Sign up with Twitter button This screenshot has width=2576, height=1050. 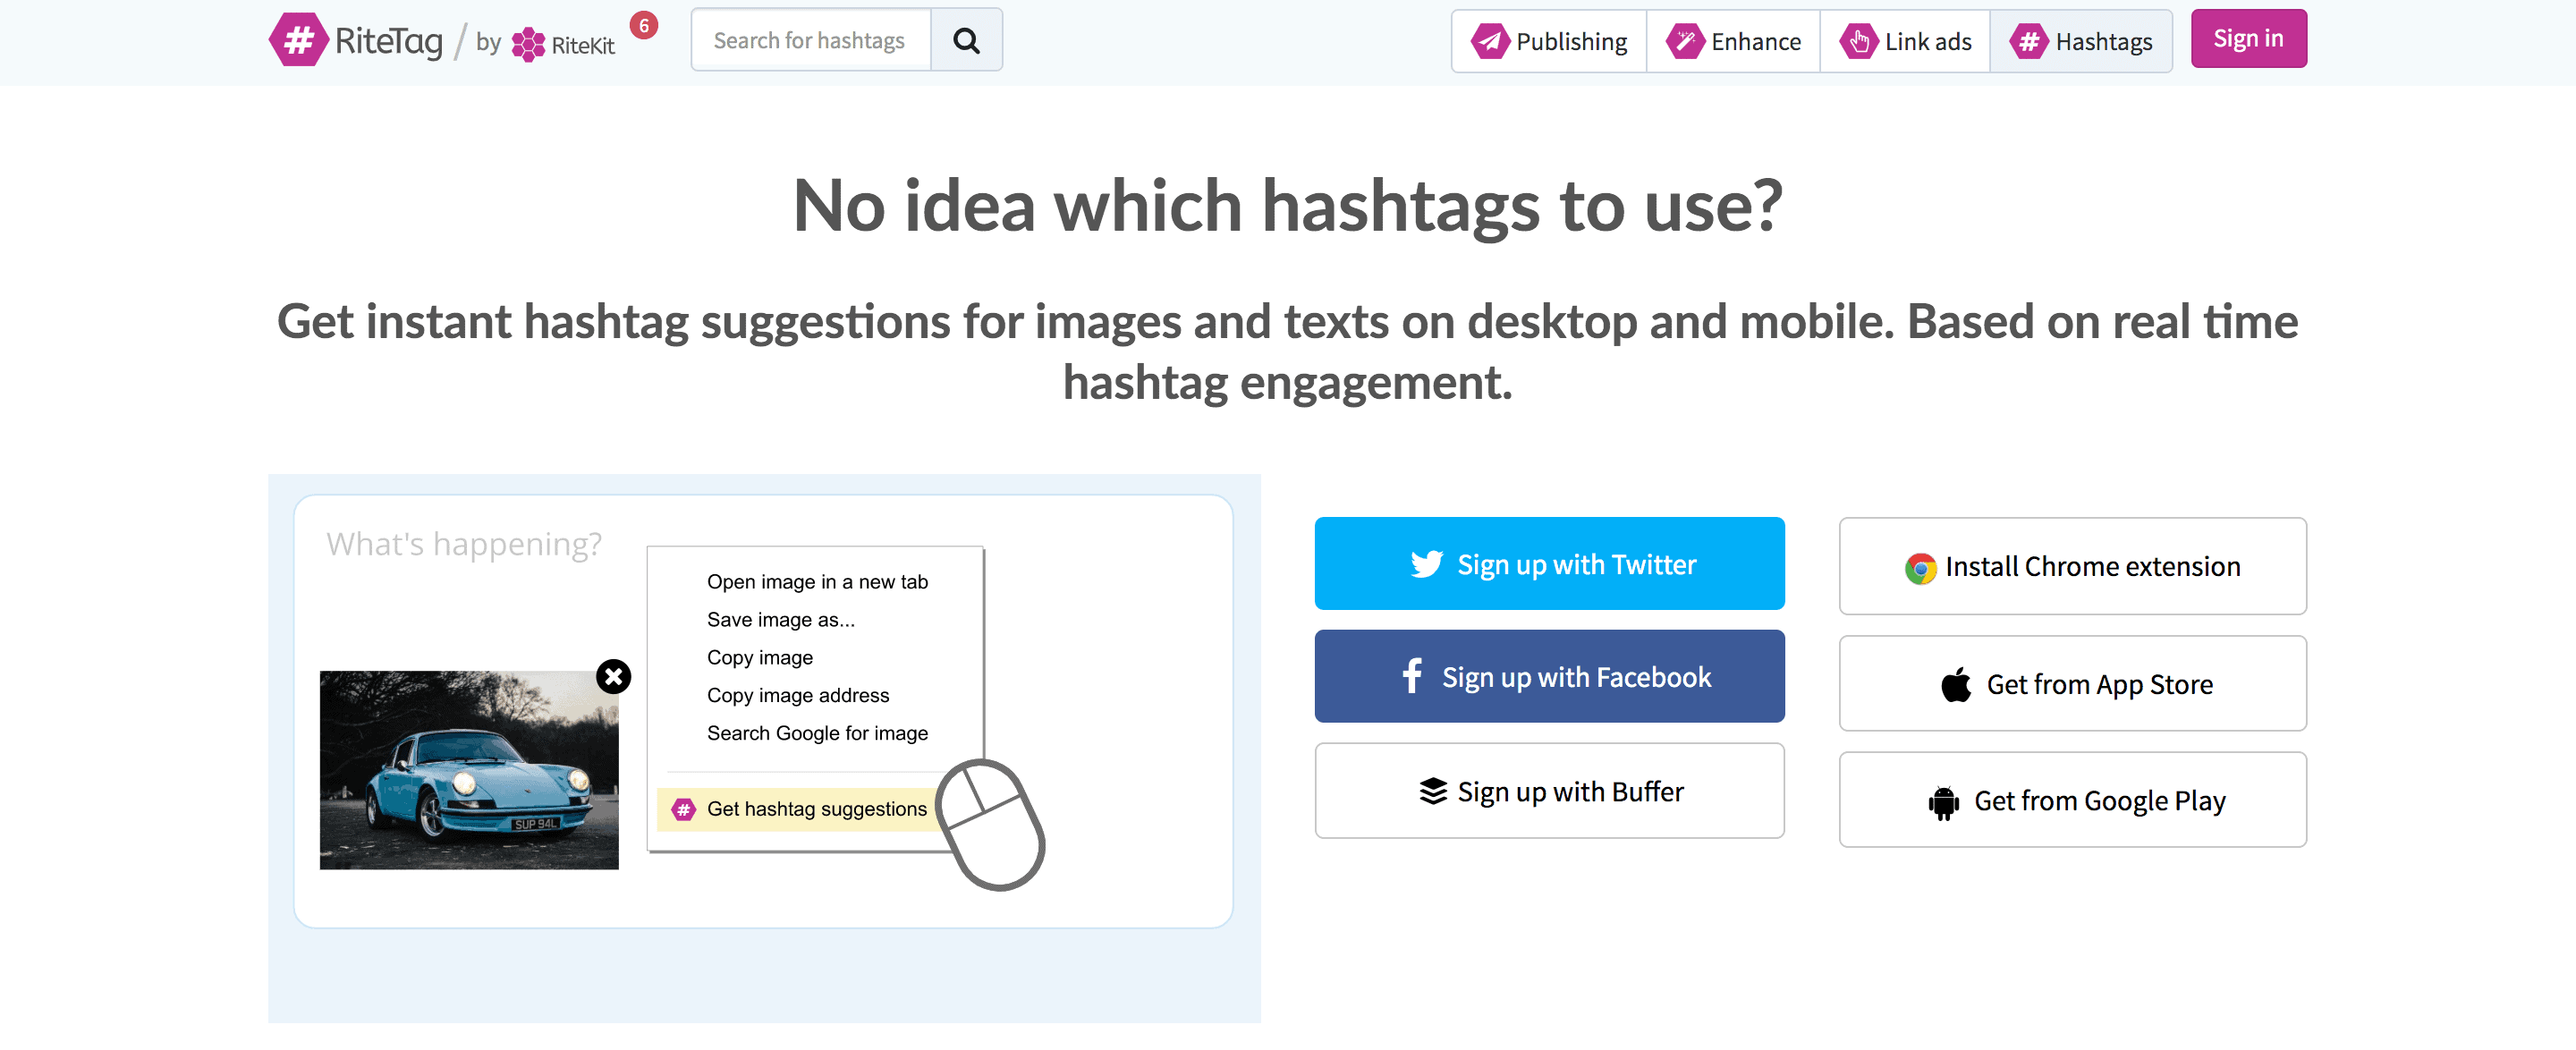click(x=1549, y=564)
